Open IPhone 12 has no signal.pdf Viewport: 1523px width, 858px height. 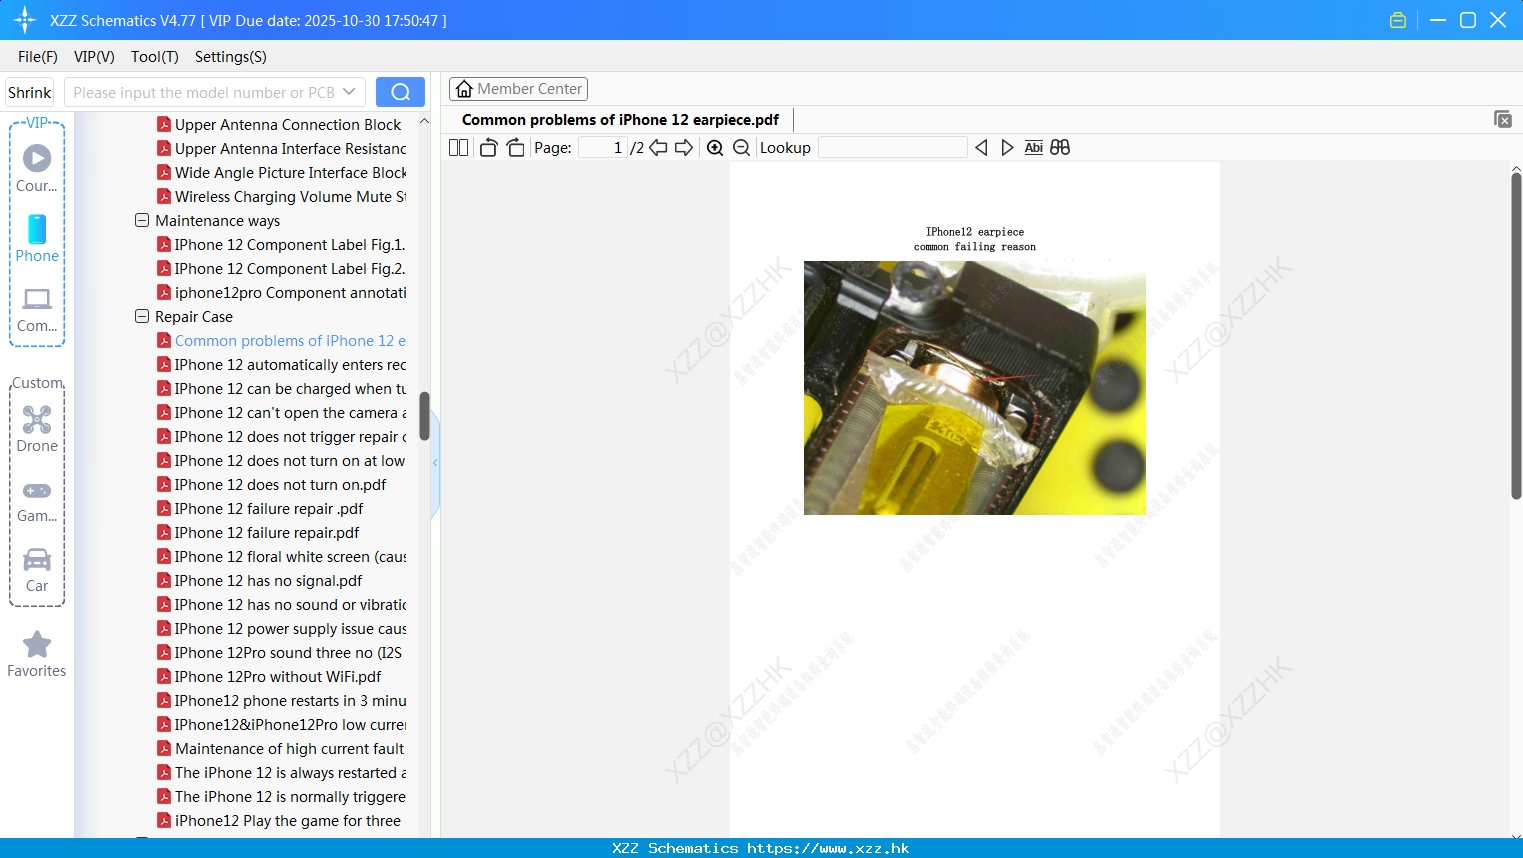[260, 580]
